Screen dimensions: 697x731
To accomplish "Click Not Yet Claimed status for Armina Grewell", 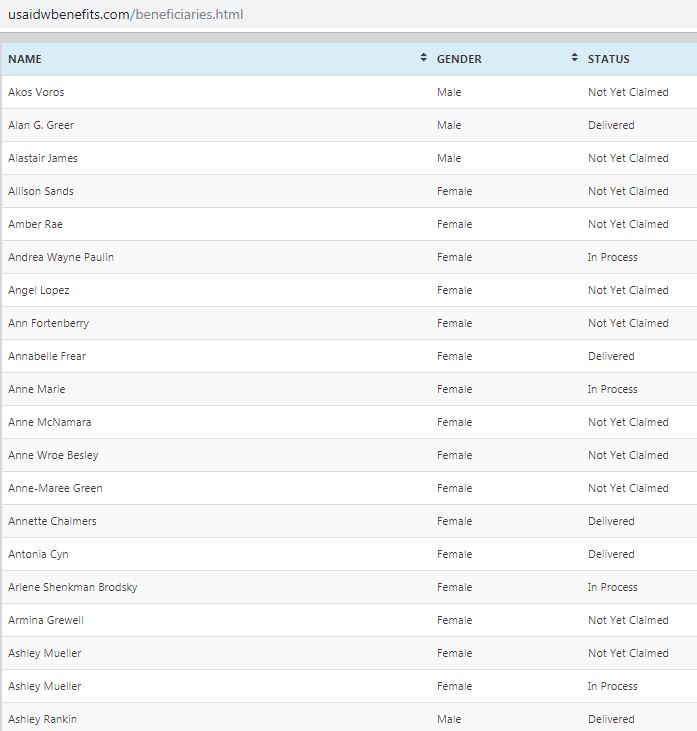I will [628, 621].
